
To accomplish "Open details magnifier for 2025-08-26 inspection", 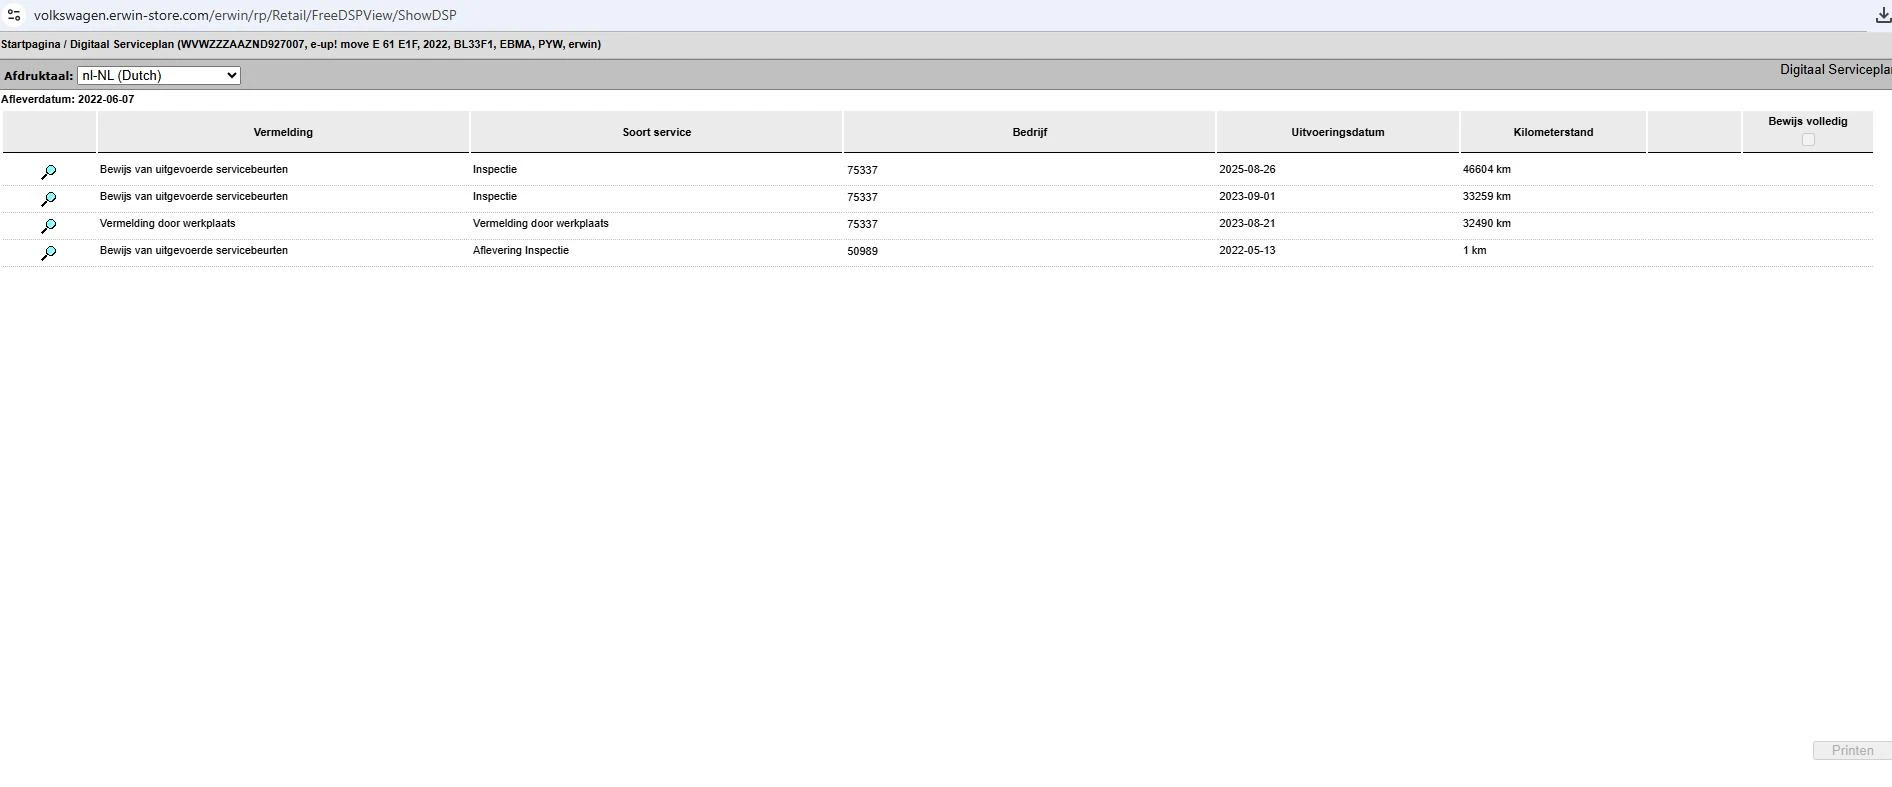I will click(x=48, y=172).
